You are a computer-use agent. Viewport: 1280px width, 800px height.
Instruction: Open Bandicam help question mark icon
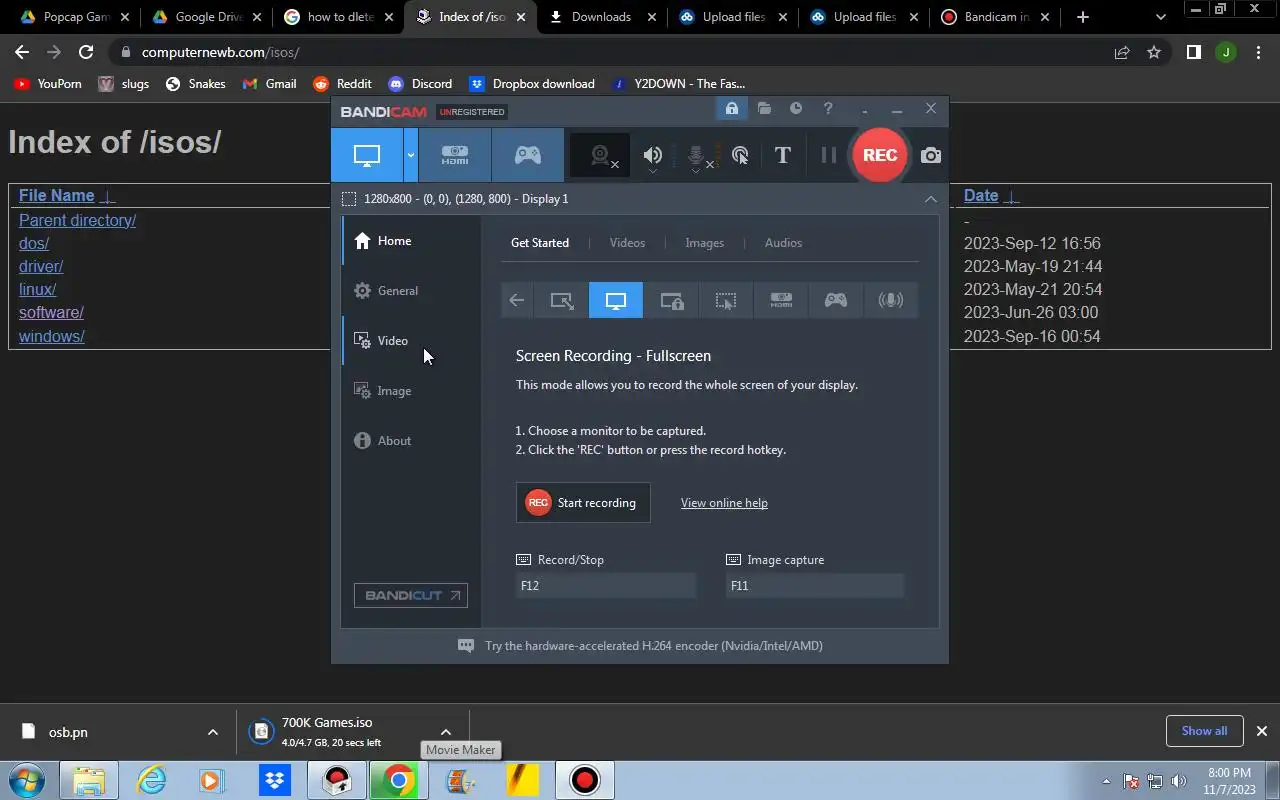(828, 108)
